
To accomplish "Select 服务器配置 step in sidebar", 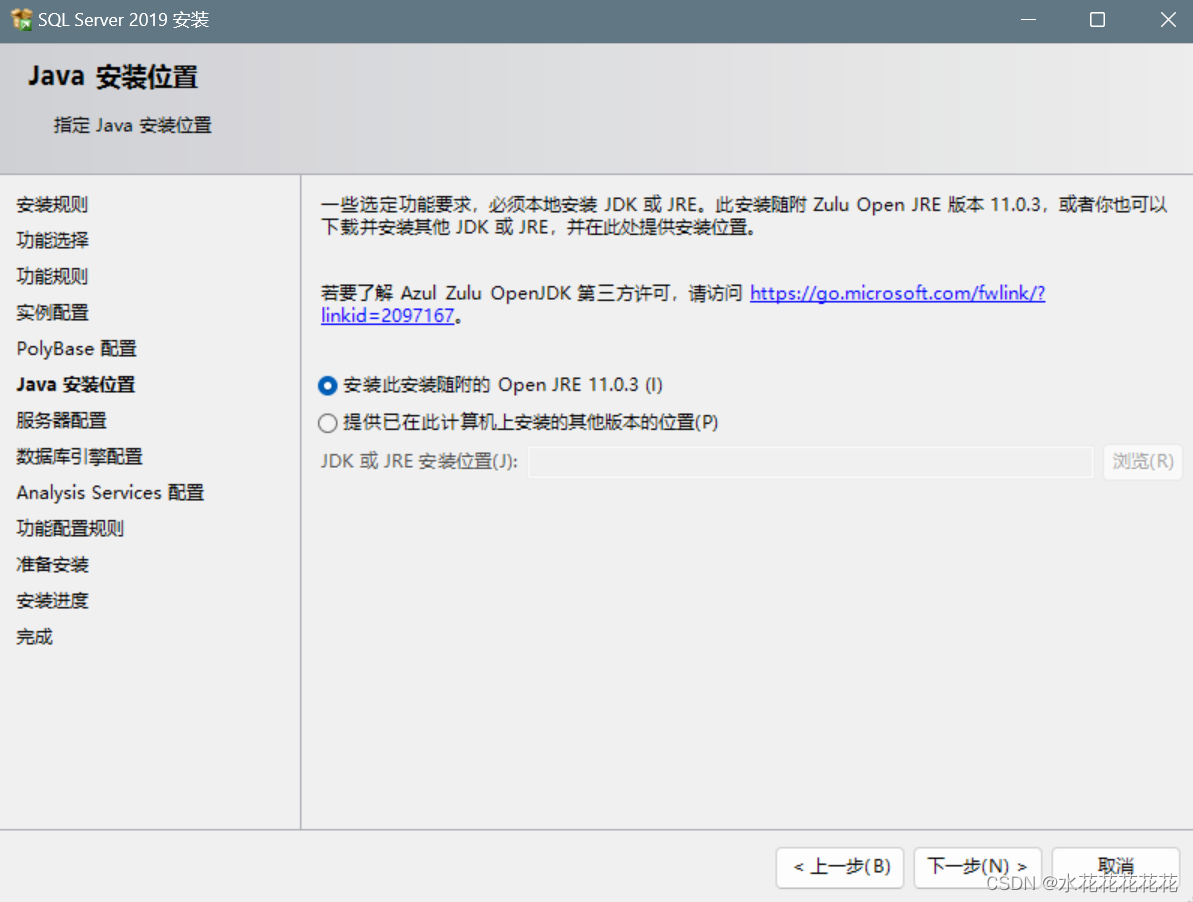I will [62, 421].
